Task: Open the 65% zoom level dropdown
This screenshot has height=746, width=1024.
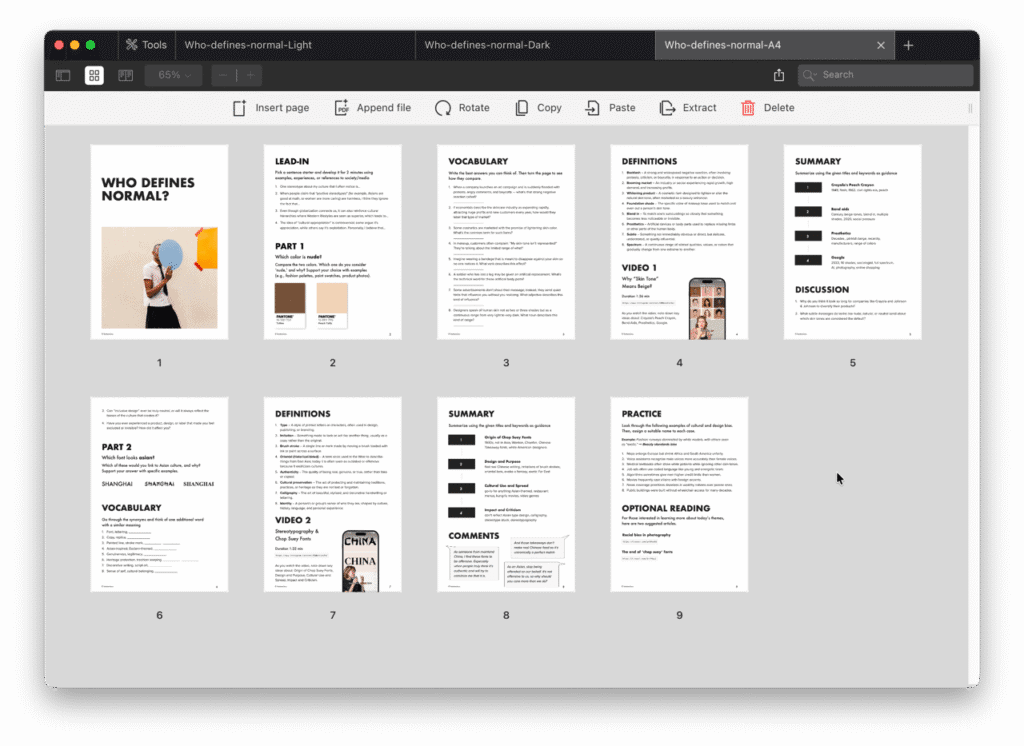Action: [175, 75]
